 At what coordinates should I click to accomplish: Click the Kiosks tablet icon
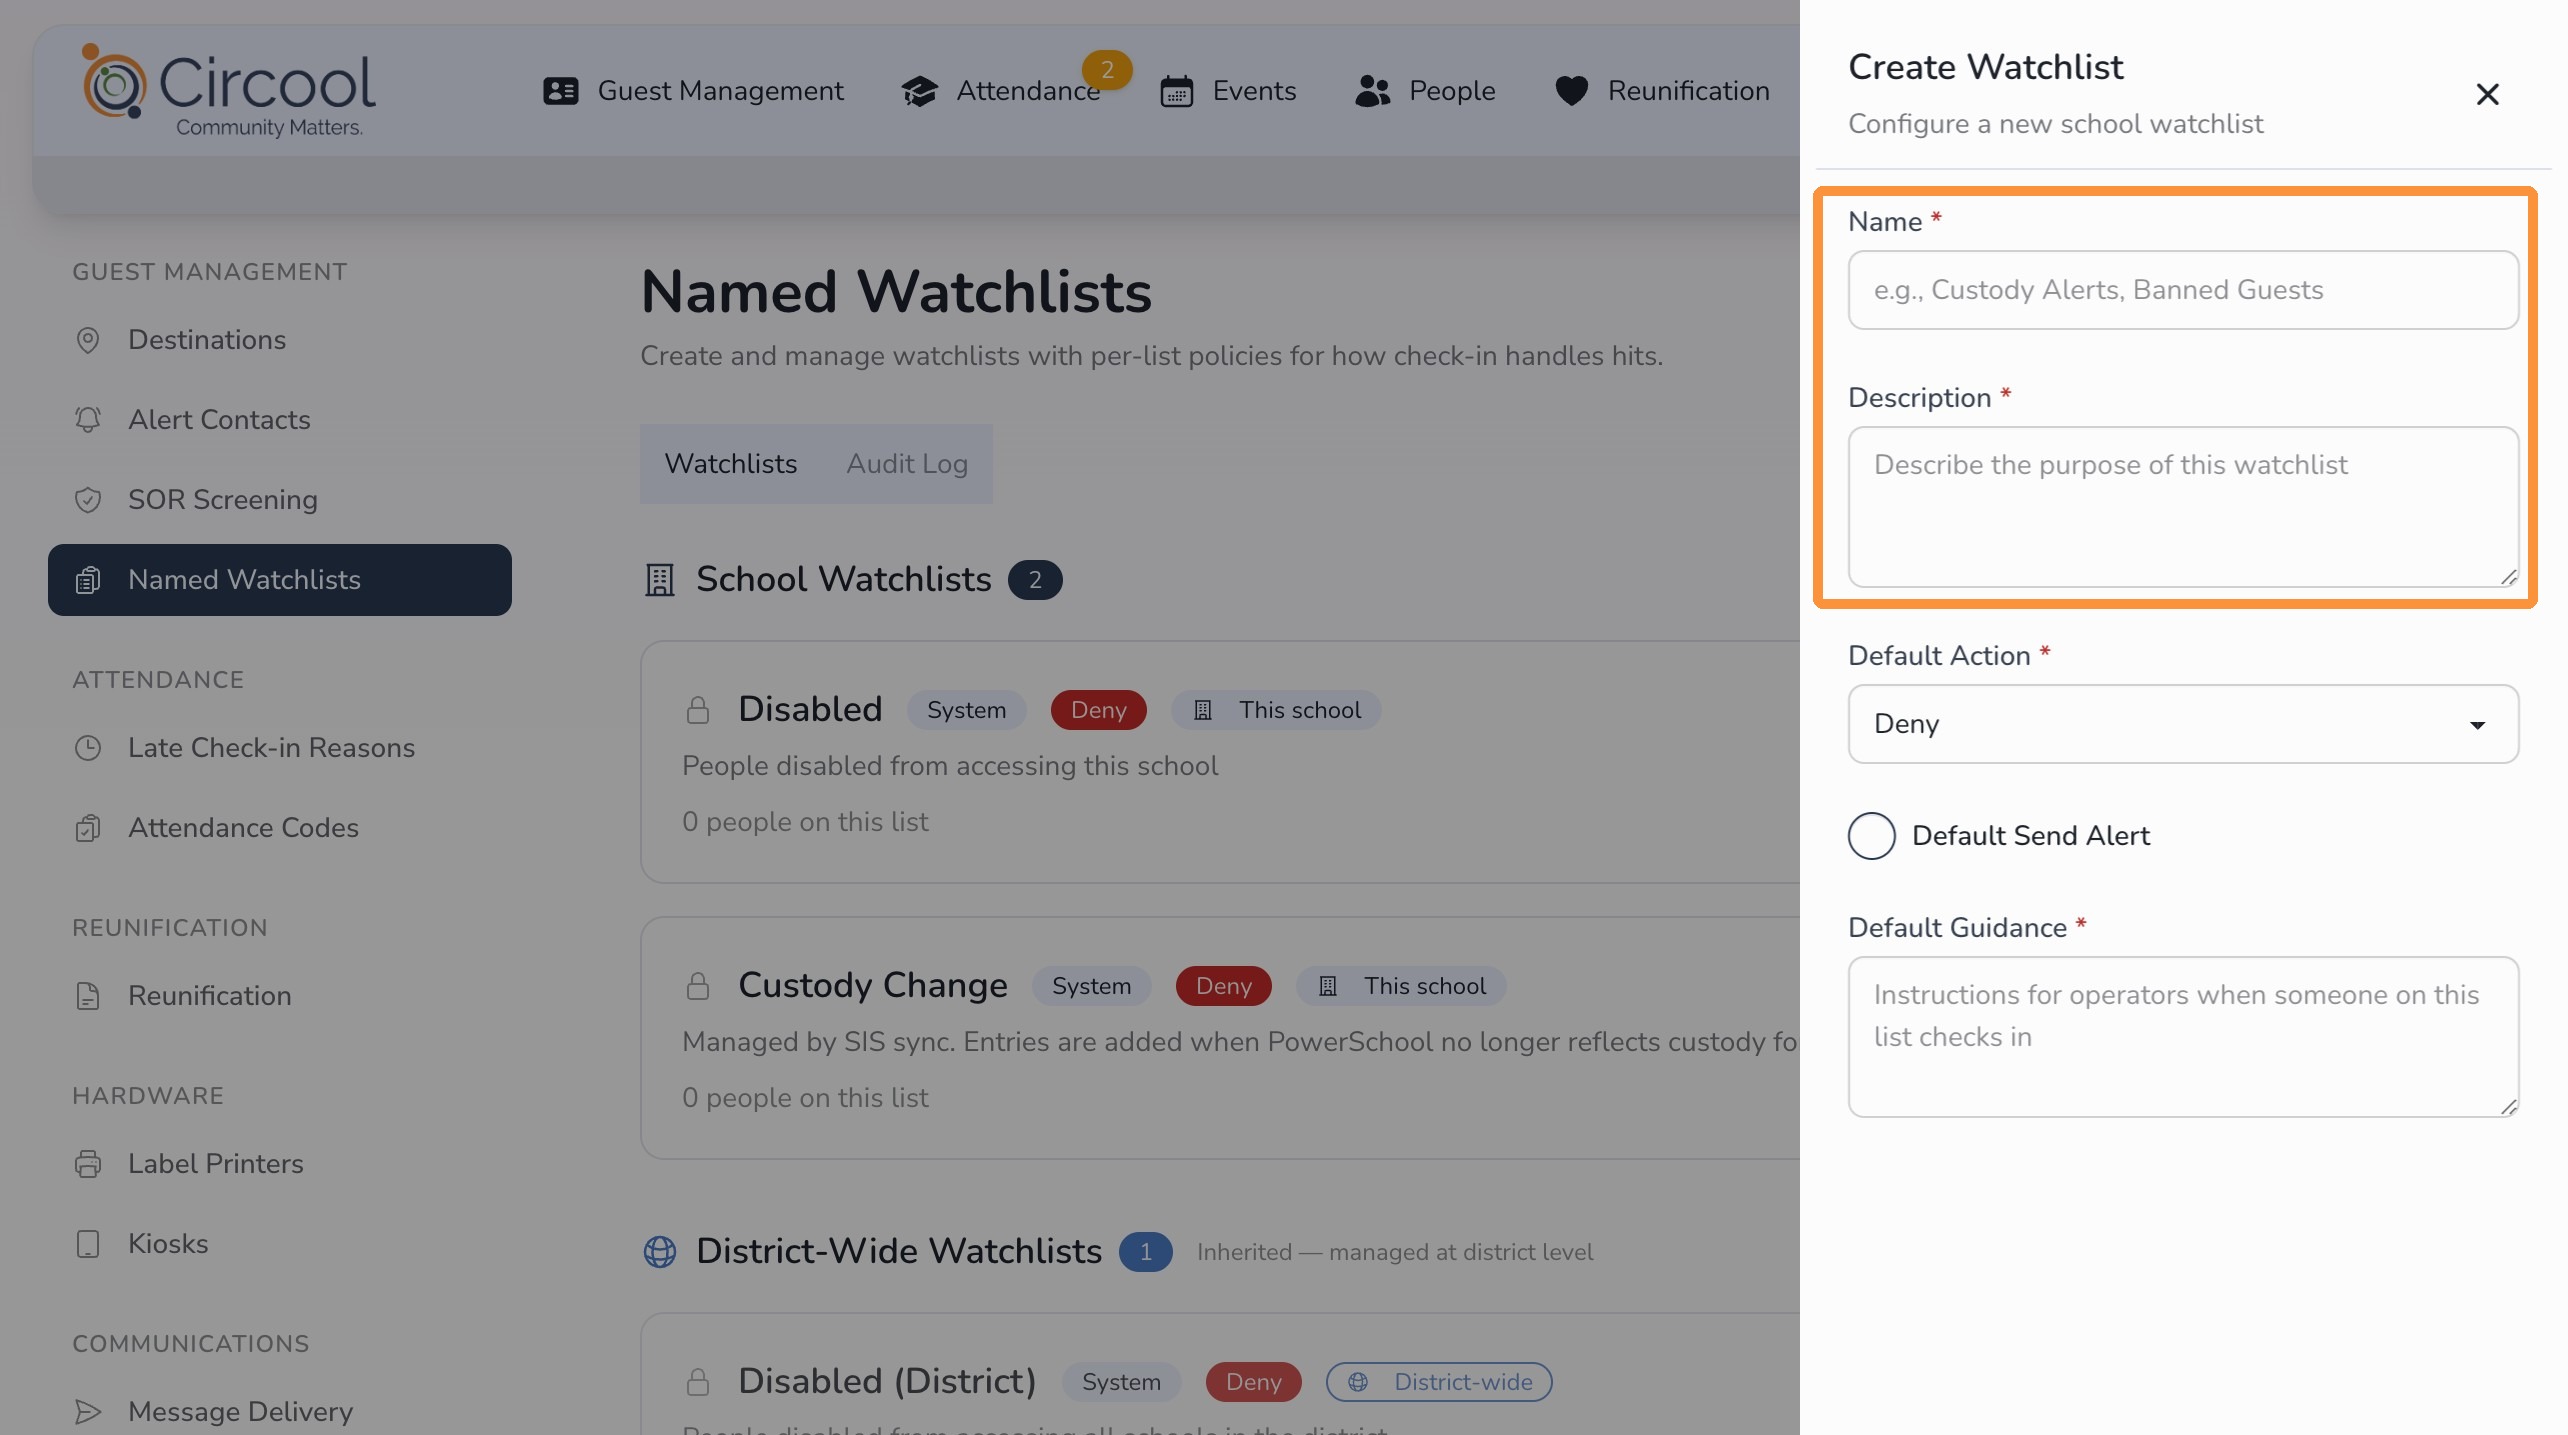pos(88,1244)
